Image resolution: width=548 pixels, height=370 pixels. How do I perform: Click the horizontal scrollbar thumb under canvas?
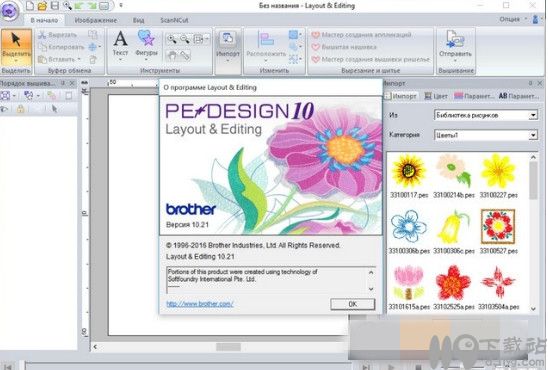coord(228,347)
